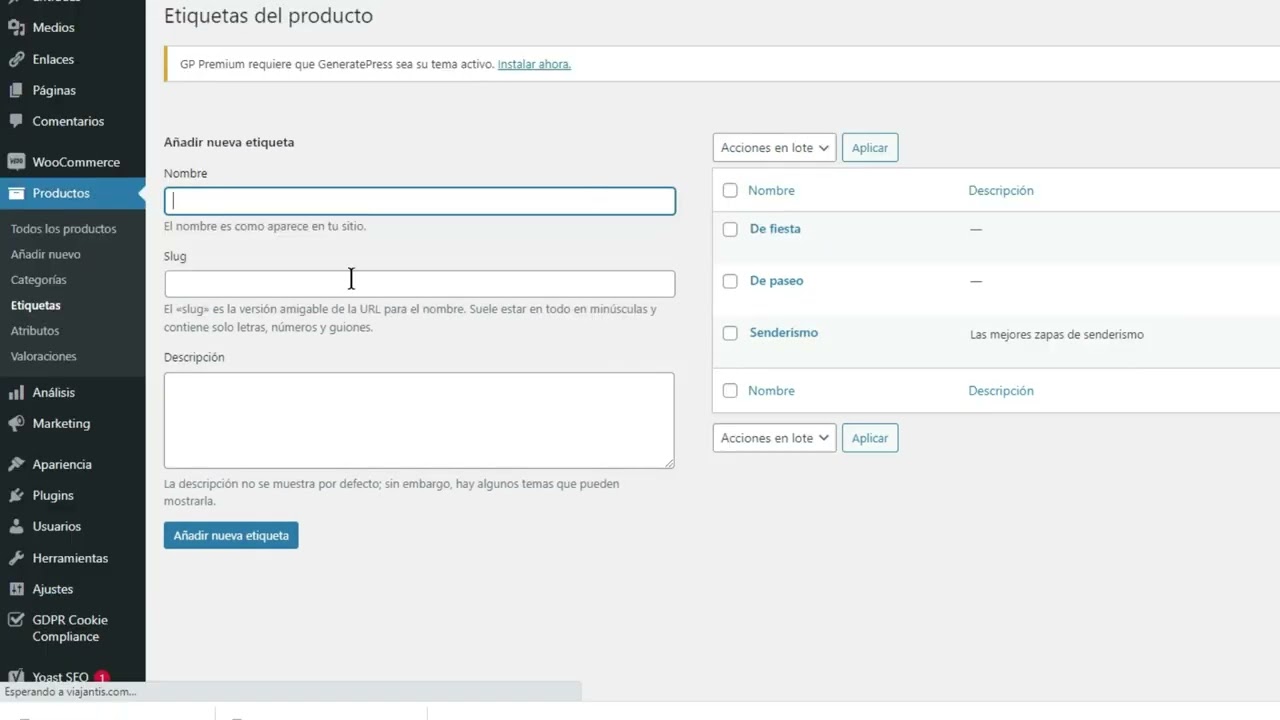1280x720 pixels.
Task: Toggle select-all checkbox in table header
Action: point(730,190)
